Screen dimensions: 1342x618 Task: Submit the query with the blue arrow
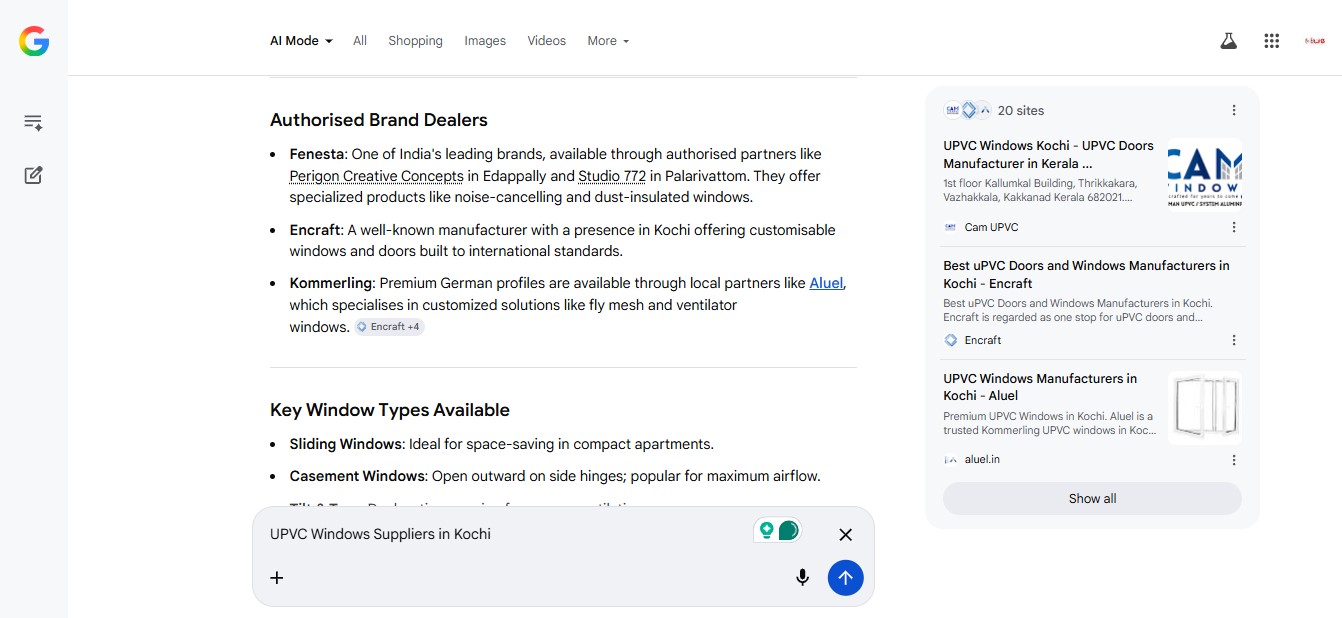845,577
